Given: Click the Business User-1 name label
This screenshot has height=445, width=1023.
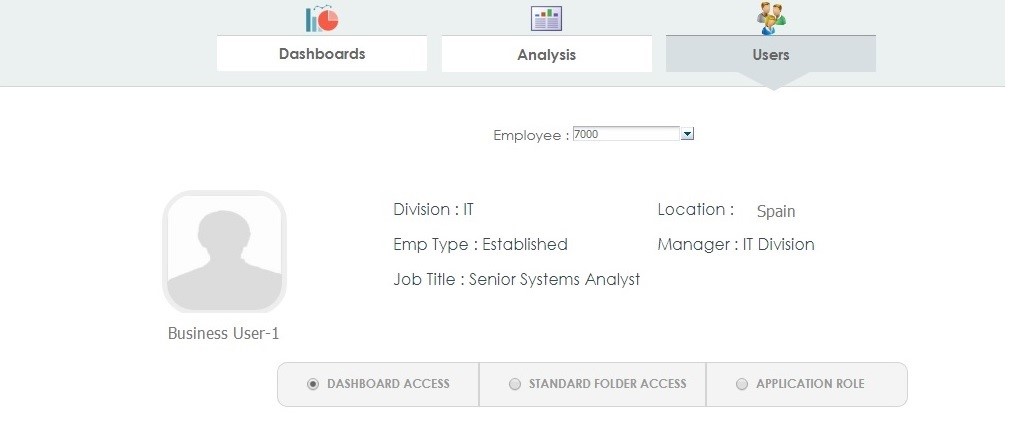Looking at the screenshot, I should click(224, 333).
